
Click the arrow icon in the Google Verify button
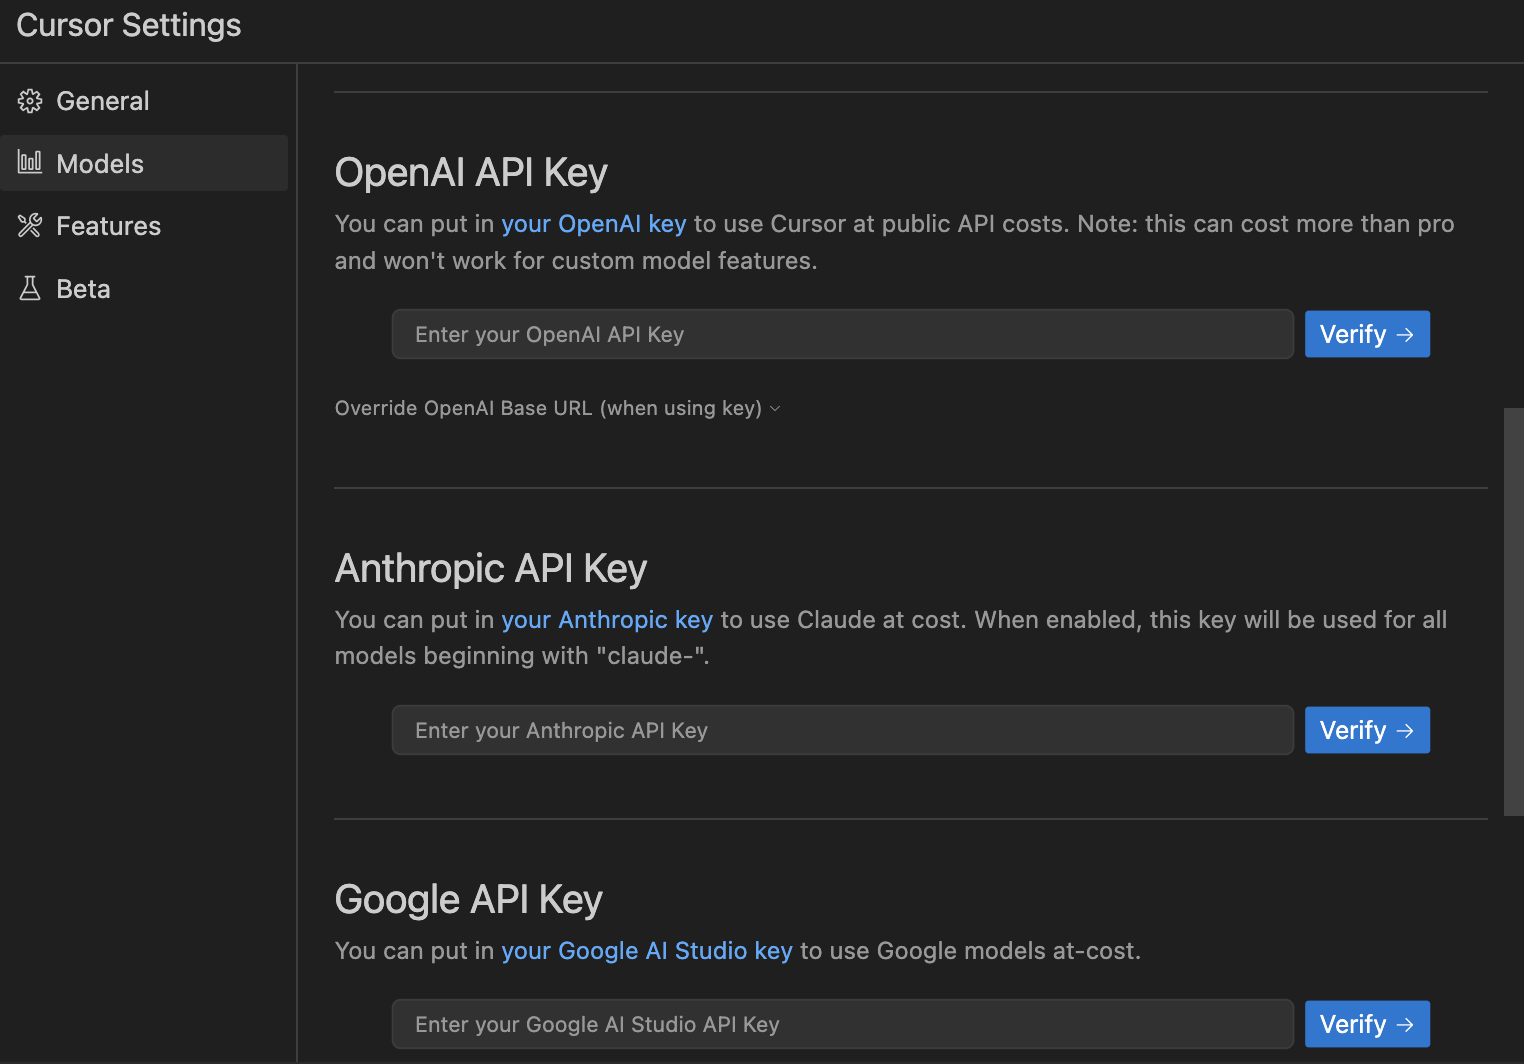pyautogui.click(x=1405, y=1025)
